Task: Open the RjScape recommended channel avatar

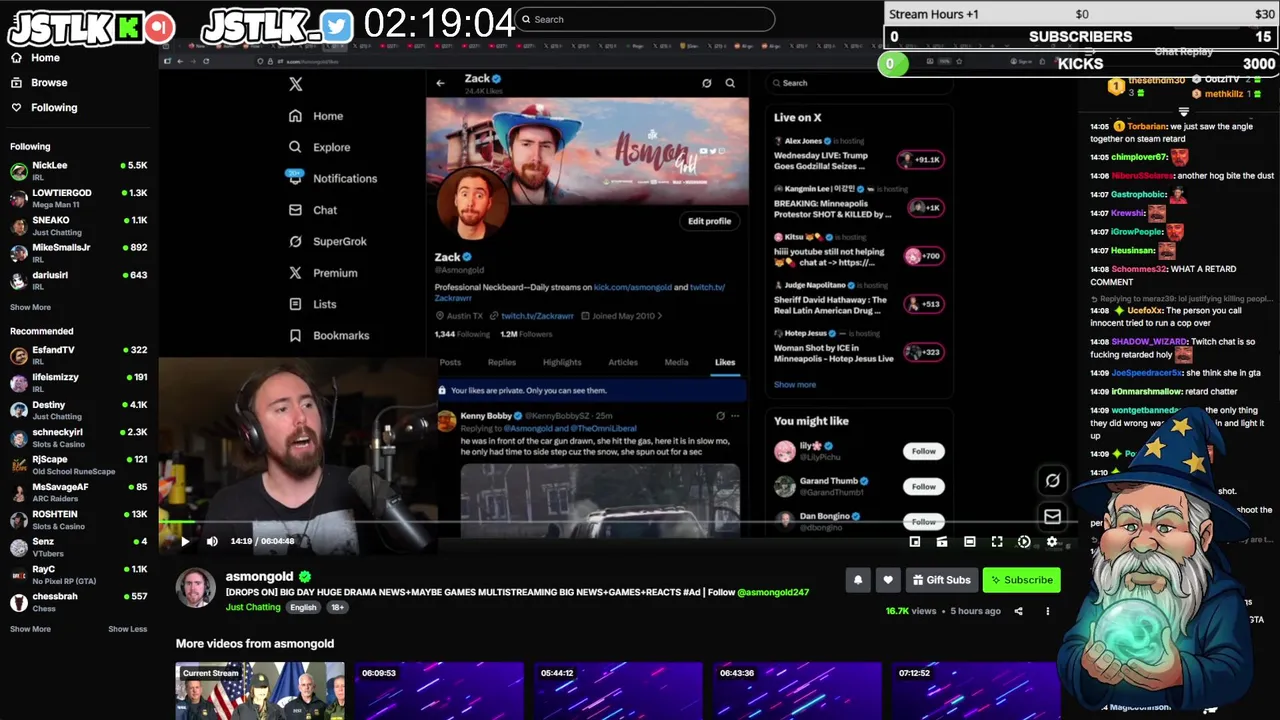Action: tap(19, 465)
